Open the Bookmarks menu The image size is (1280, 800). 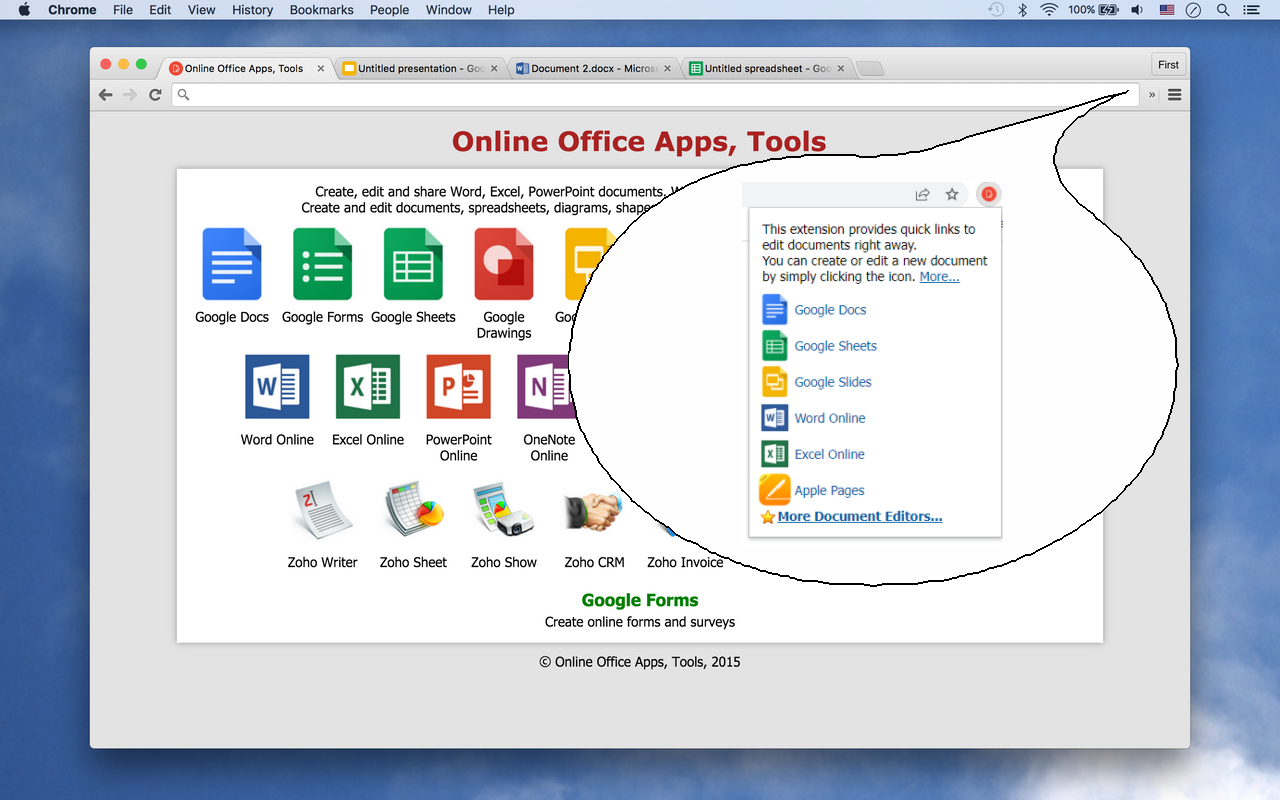click(x=321, y=10)
